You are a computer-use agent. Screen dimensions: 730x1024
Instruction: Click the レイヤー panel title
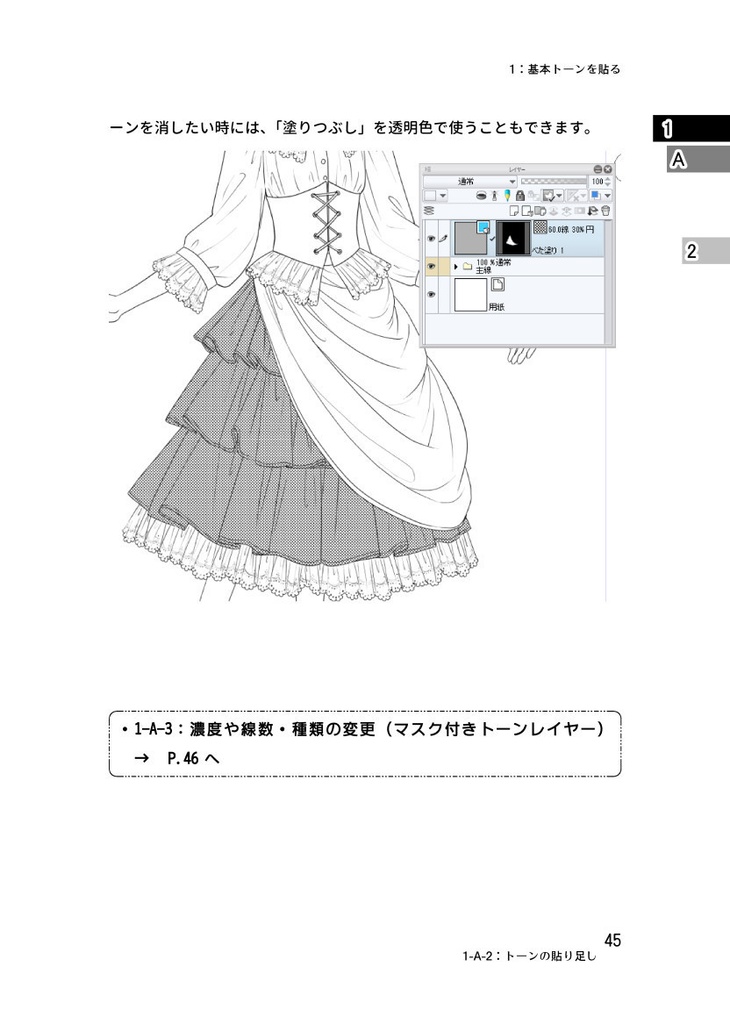tap(517, 170)
